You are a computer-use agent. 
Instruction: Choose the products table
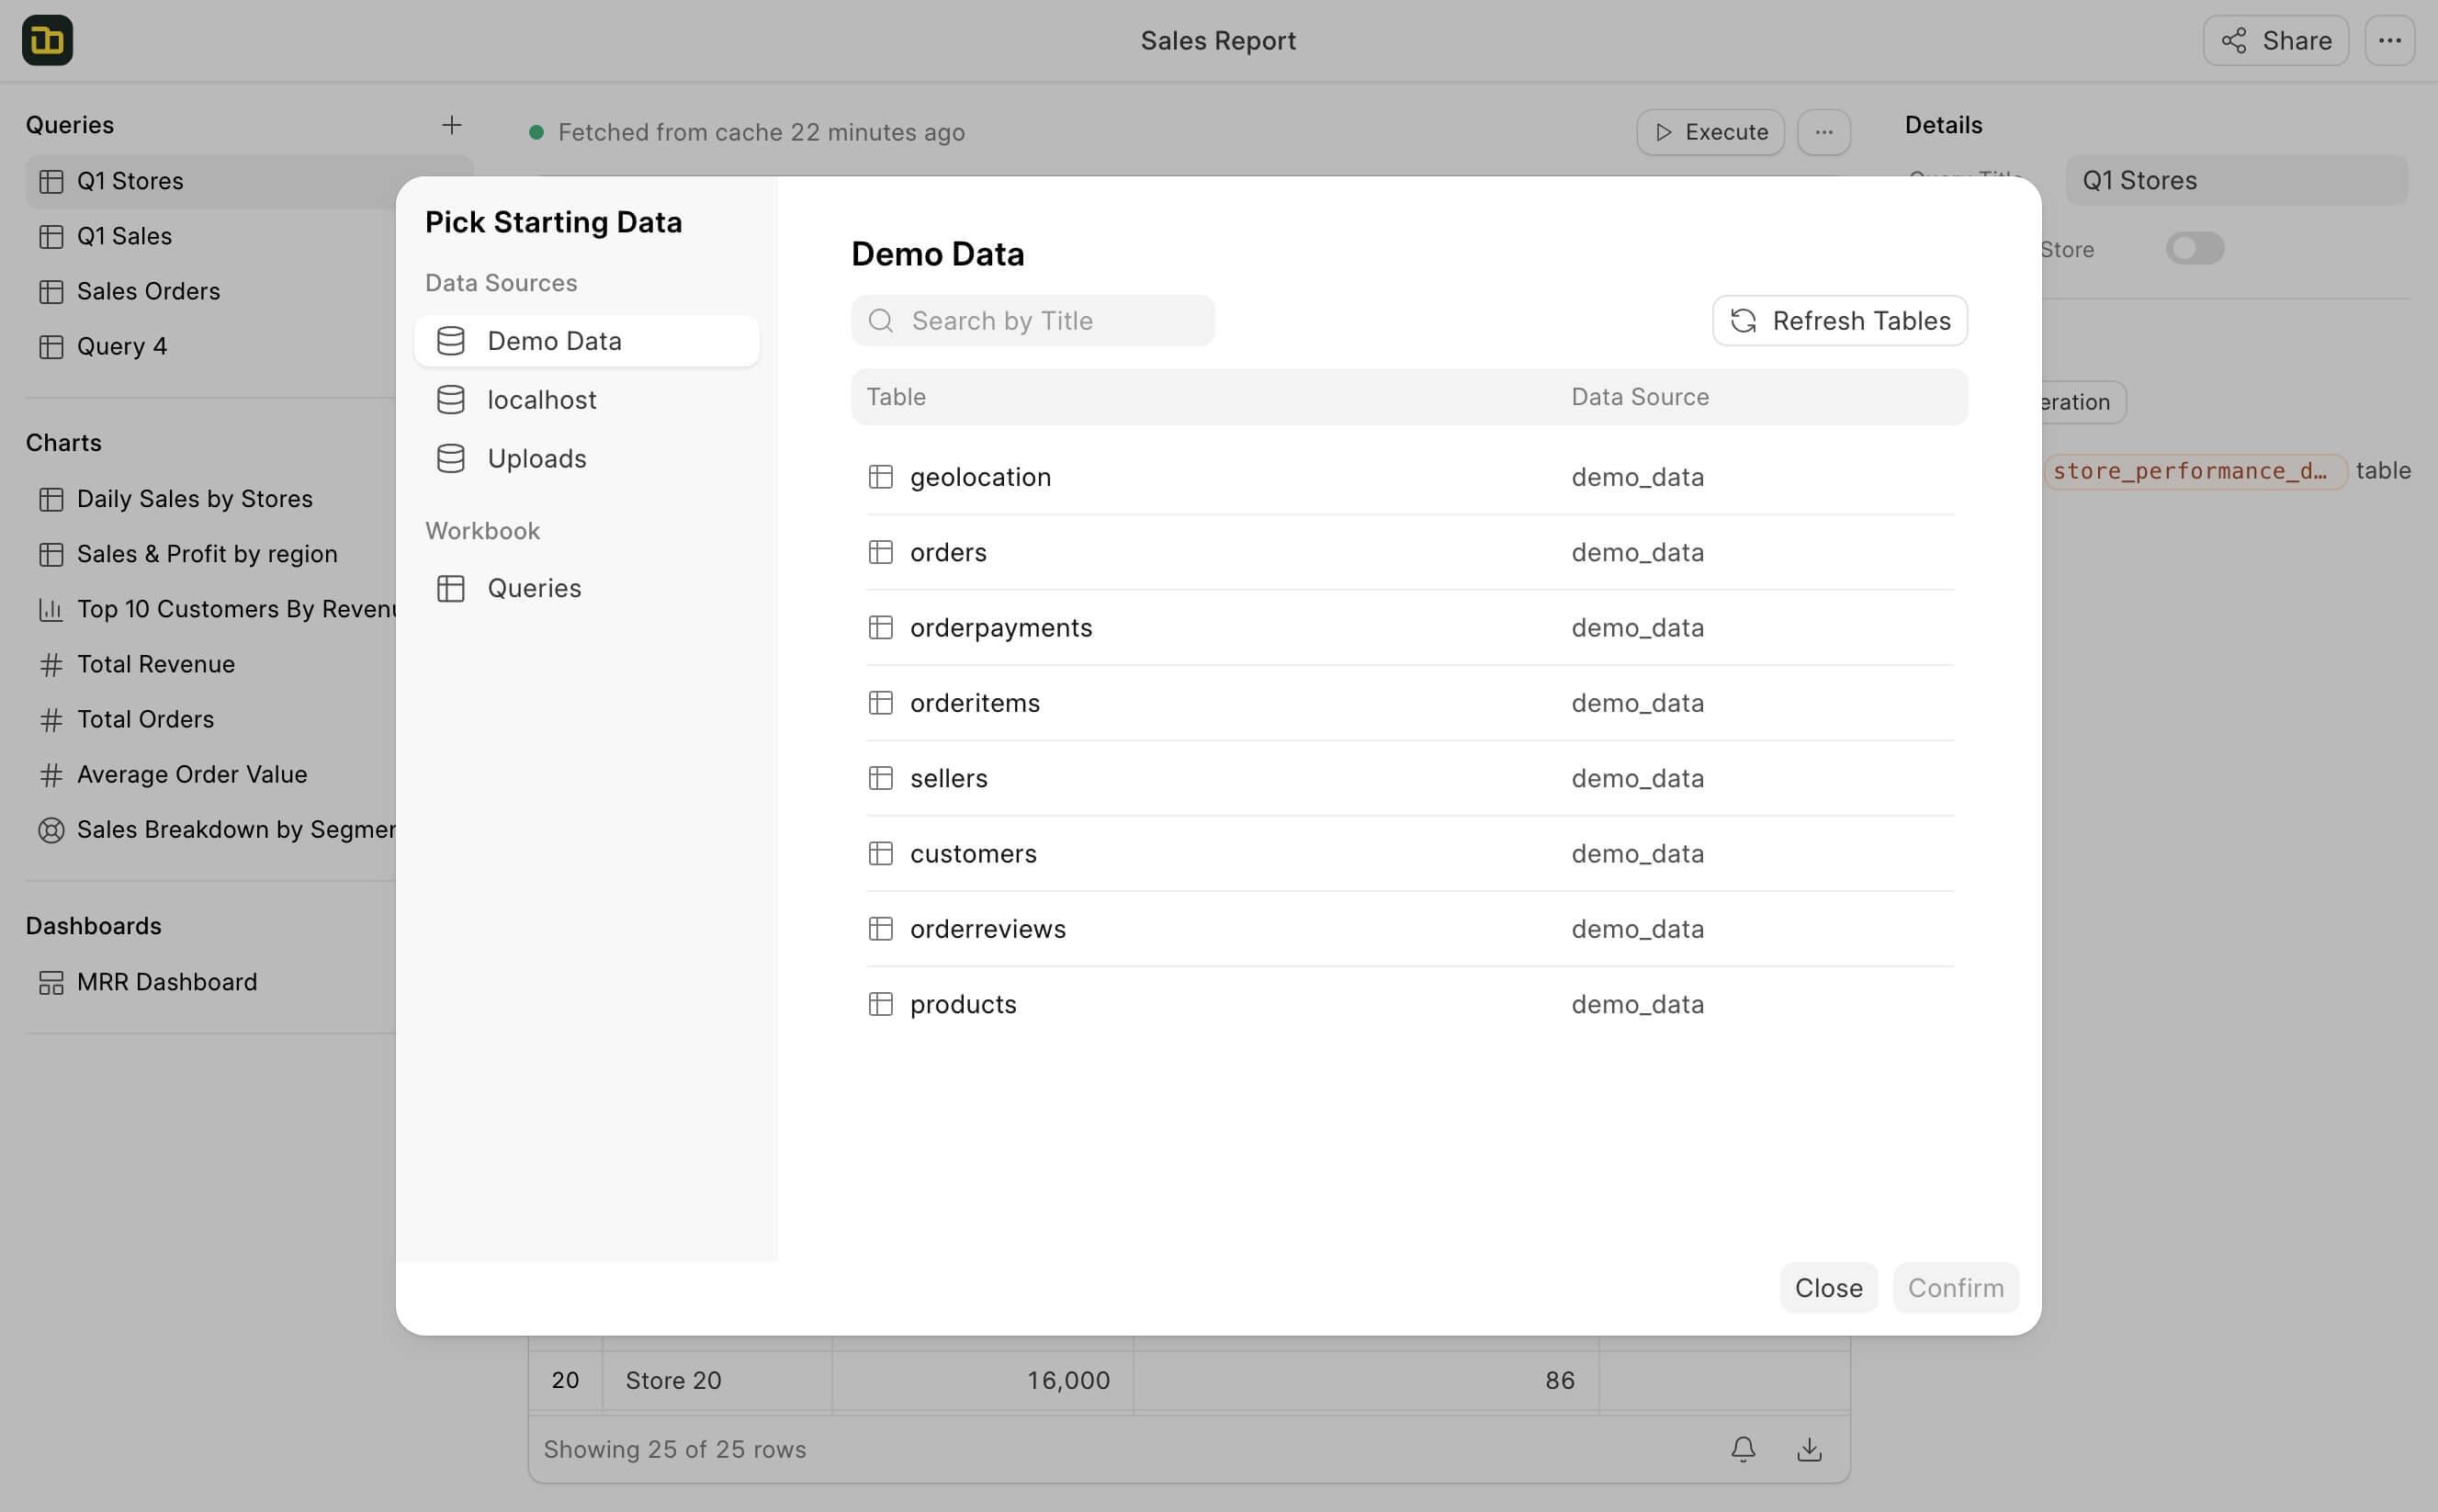pyautogui.click(x=962, y=1004)
